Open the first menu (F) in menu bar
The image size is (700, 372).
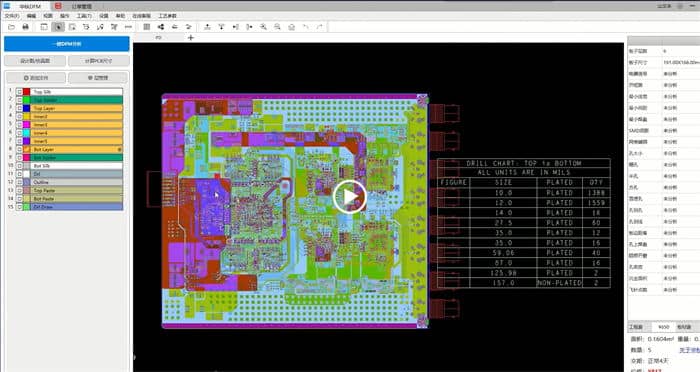coord(12,16)
